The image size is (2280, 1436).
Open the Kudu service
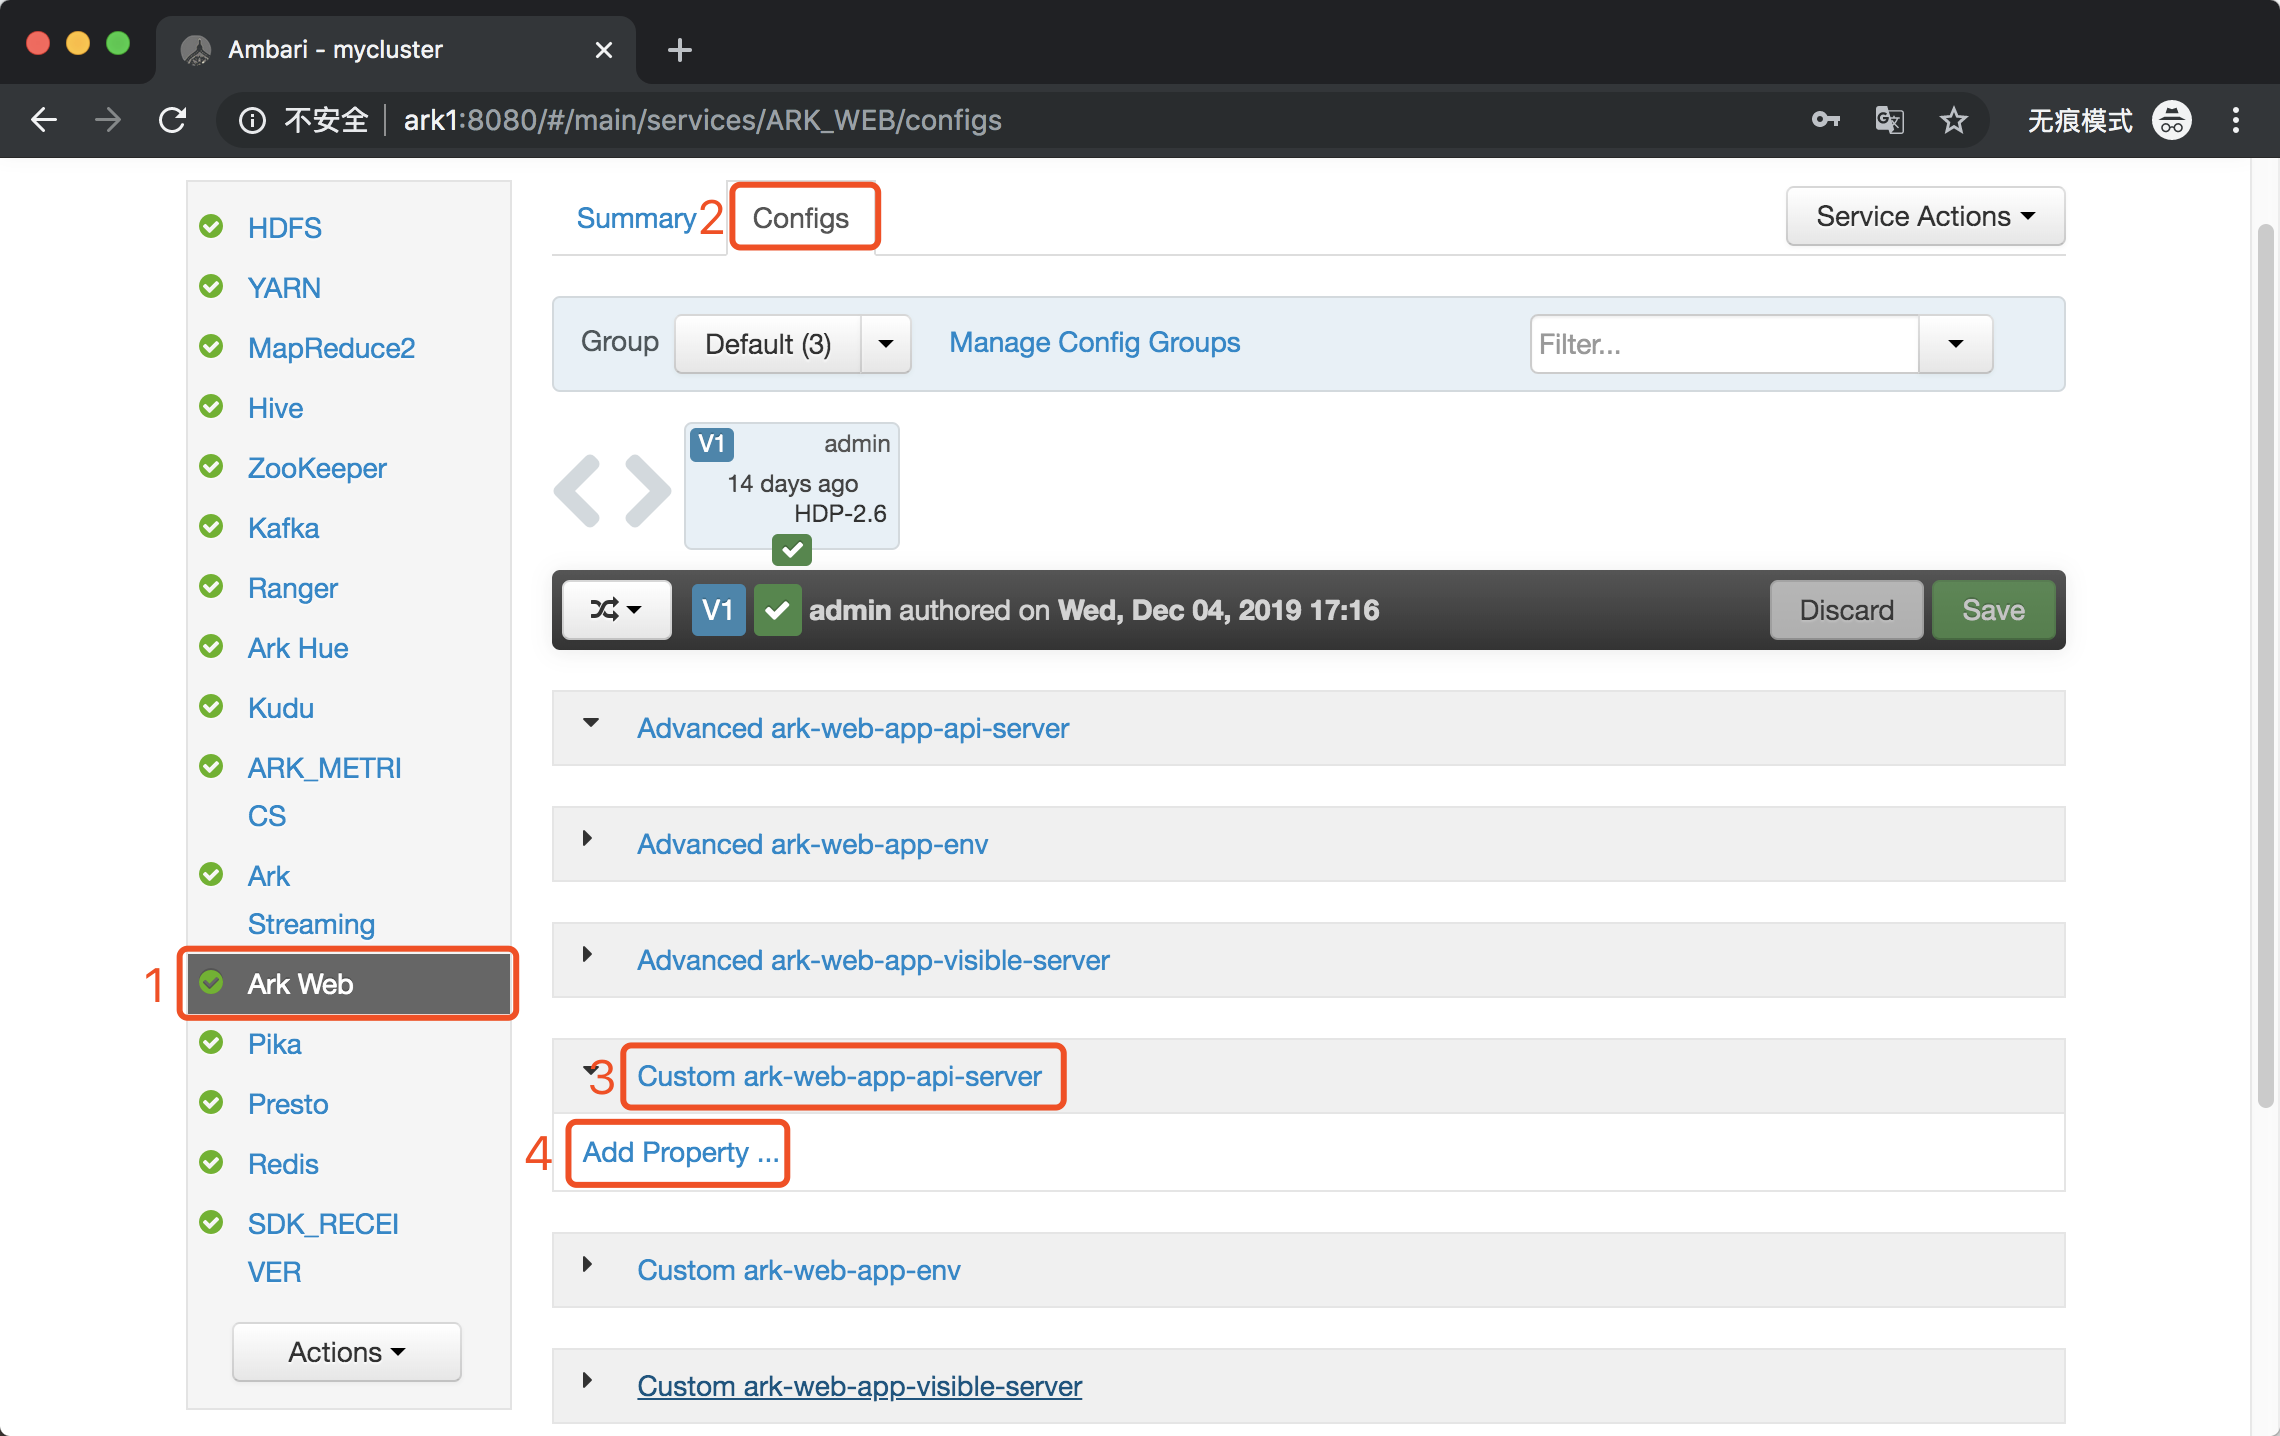click(x=281, y=708)
